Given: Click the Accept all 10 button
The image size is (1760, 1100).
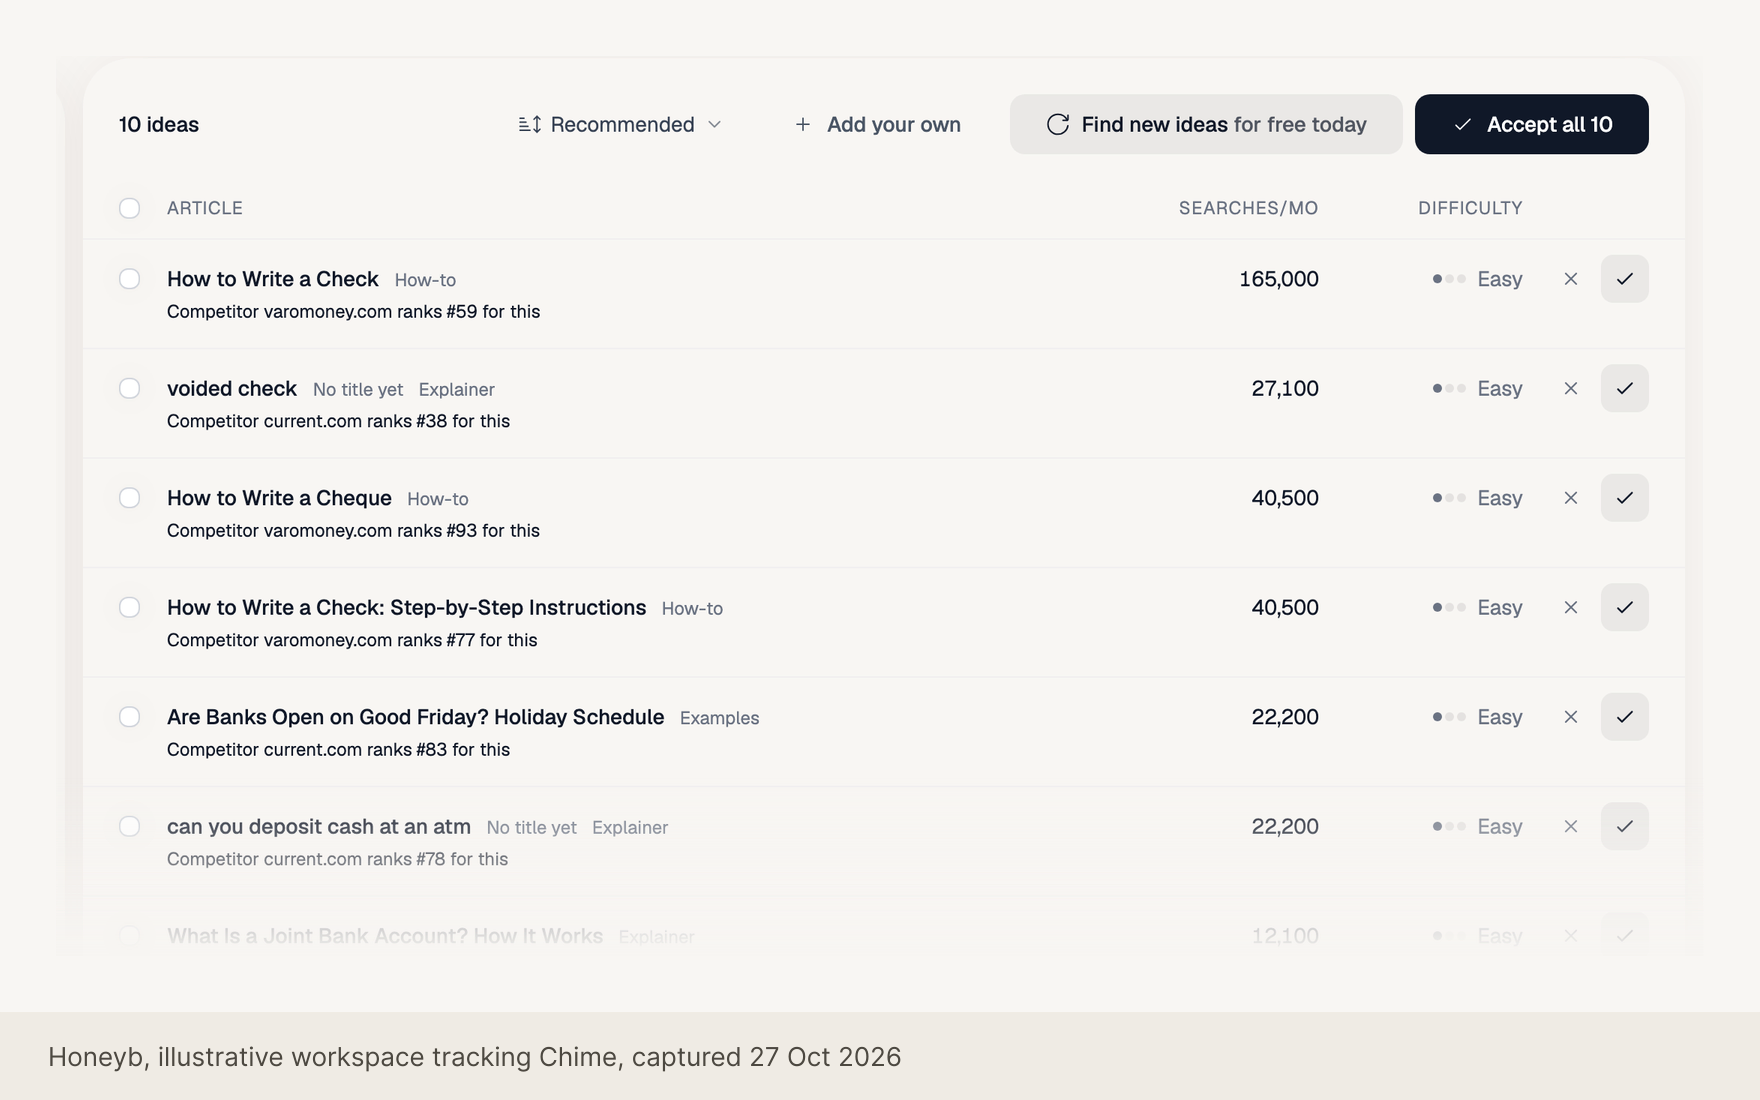Looking at the screenshot, I should 1531,124.
